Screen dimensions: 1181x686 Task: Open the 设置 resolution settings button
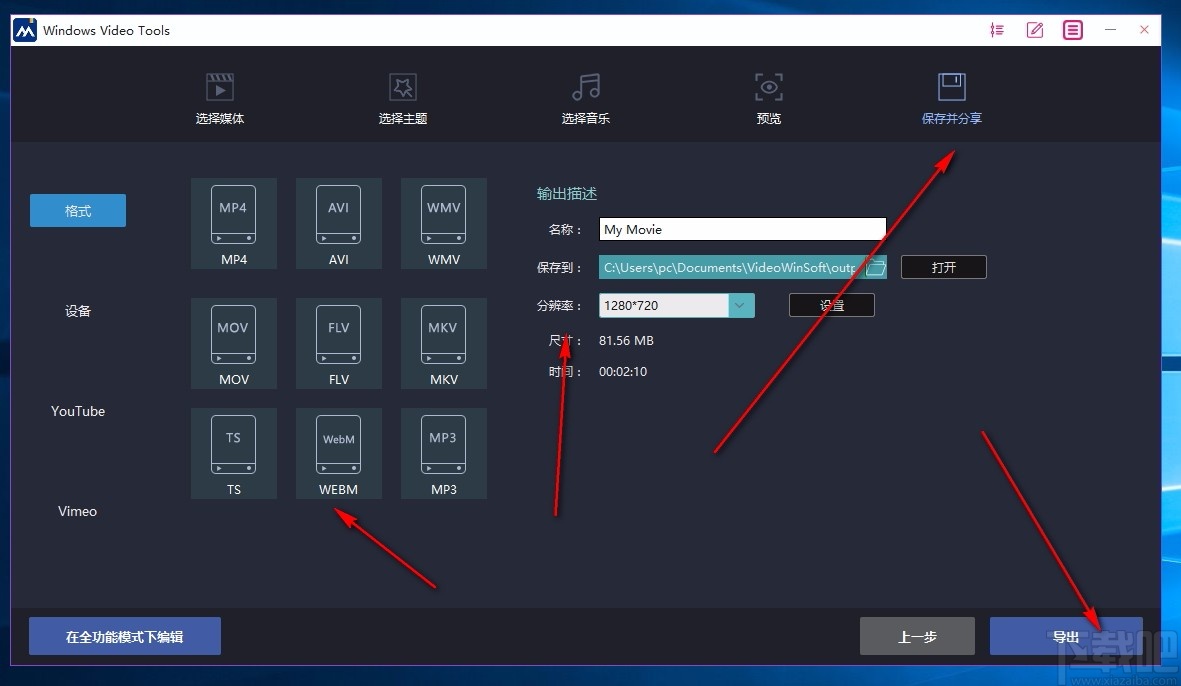tap(831, 303)
